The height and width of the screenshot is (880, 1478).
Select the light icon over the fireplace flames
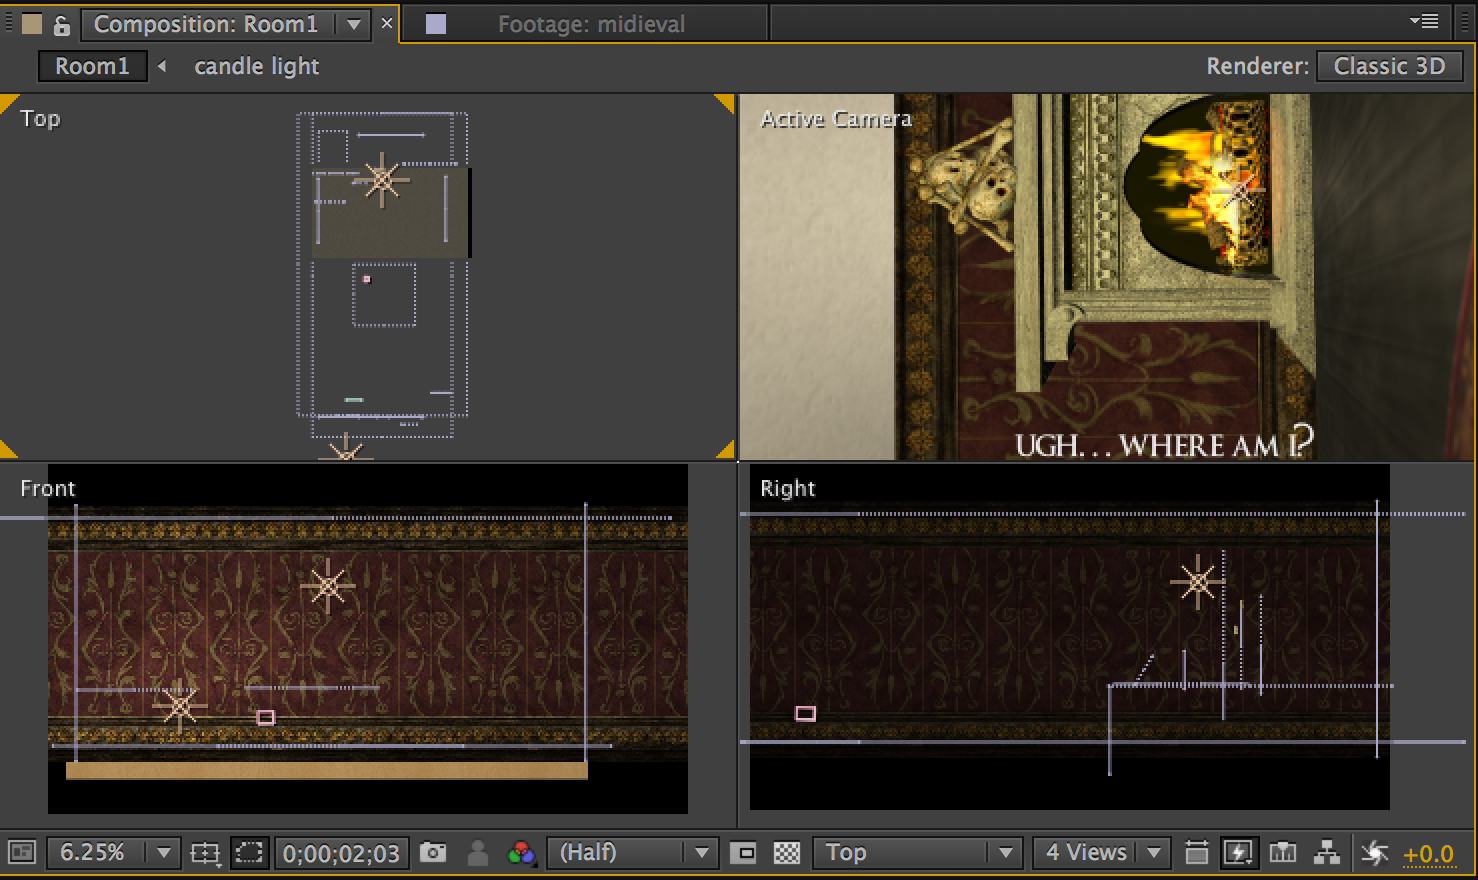click(x=1241, y=192)
